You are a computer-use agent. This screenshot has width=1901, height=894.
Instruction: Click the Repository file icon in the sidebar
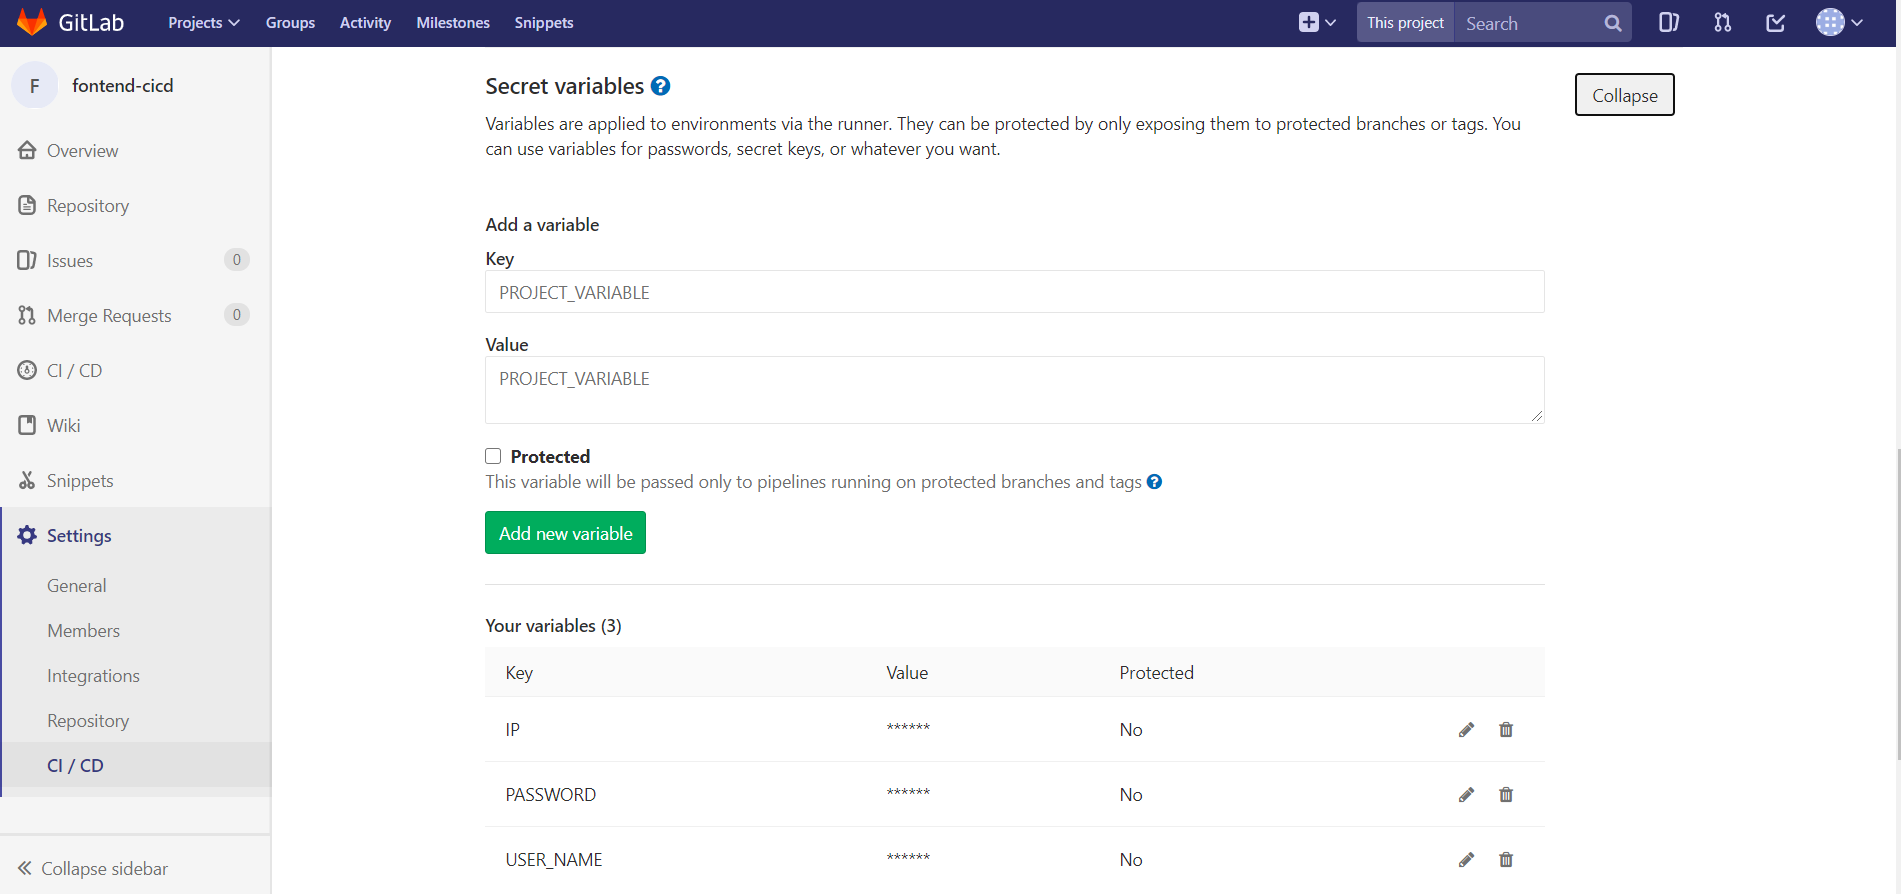[x=27, y=205]
